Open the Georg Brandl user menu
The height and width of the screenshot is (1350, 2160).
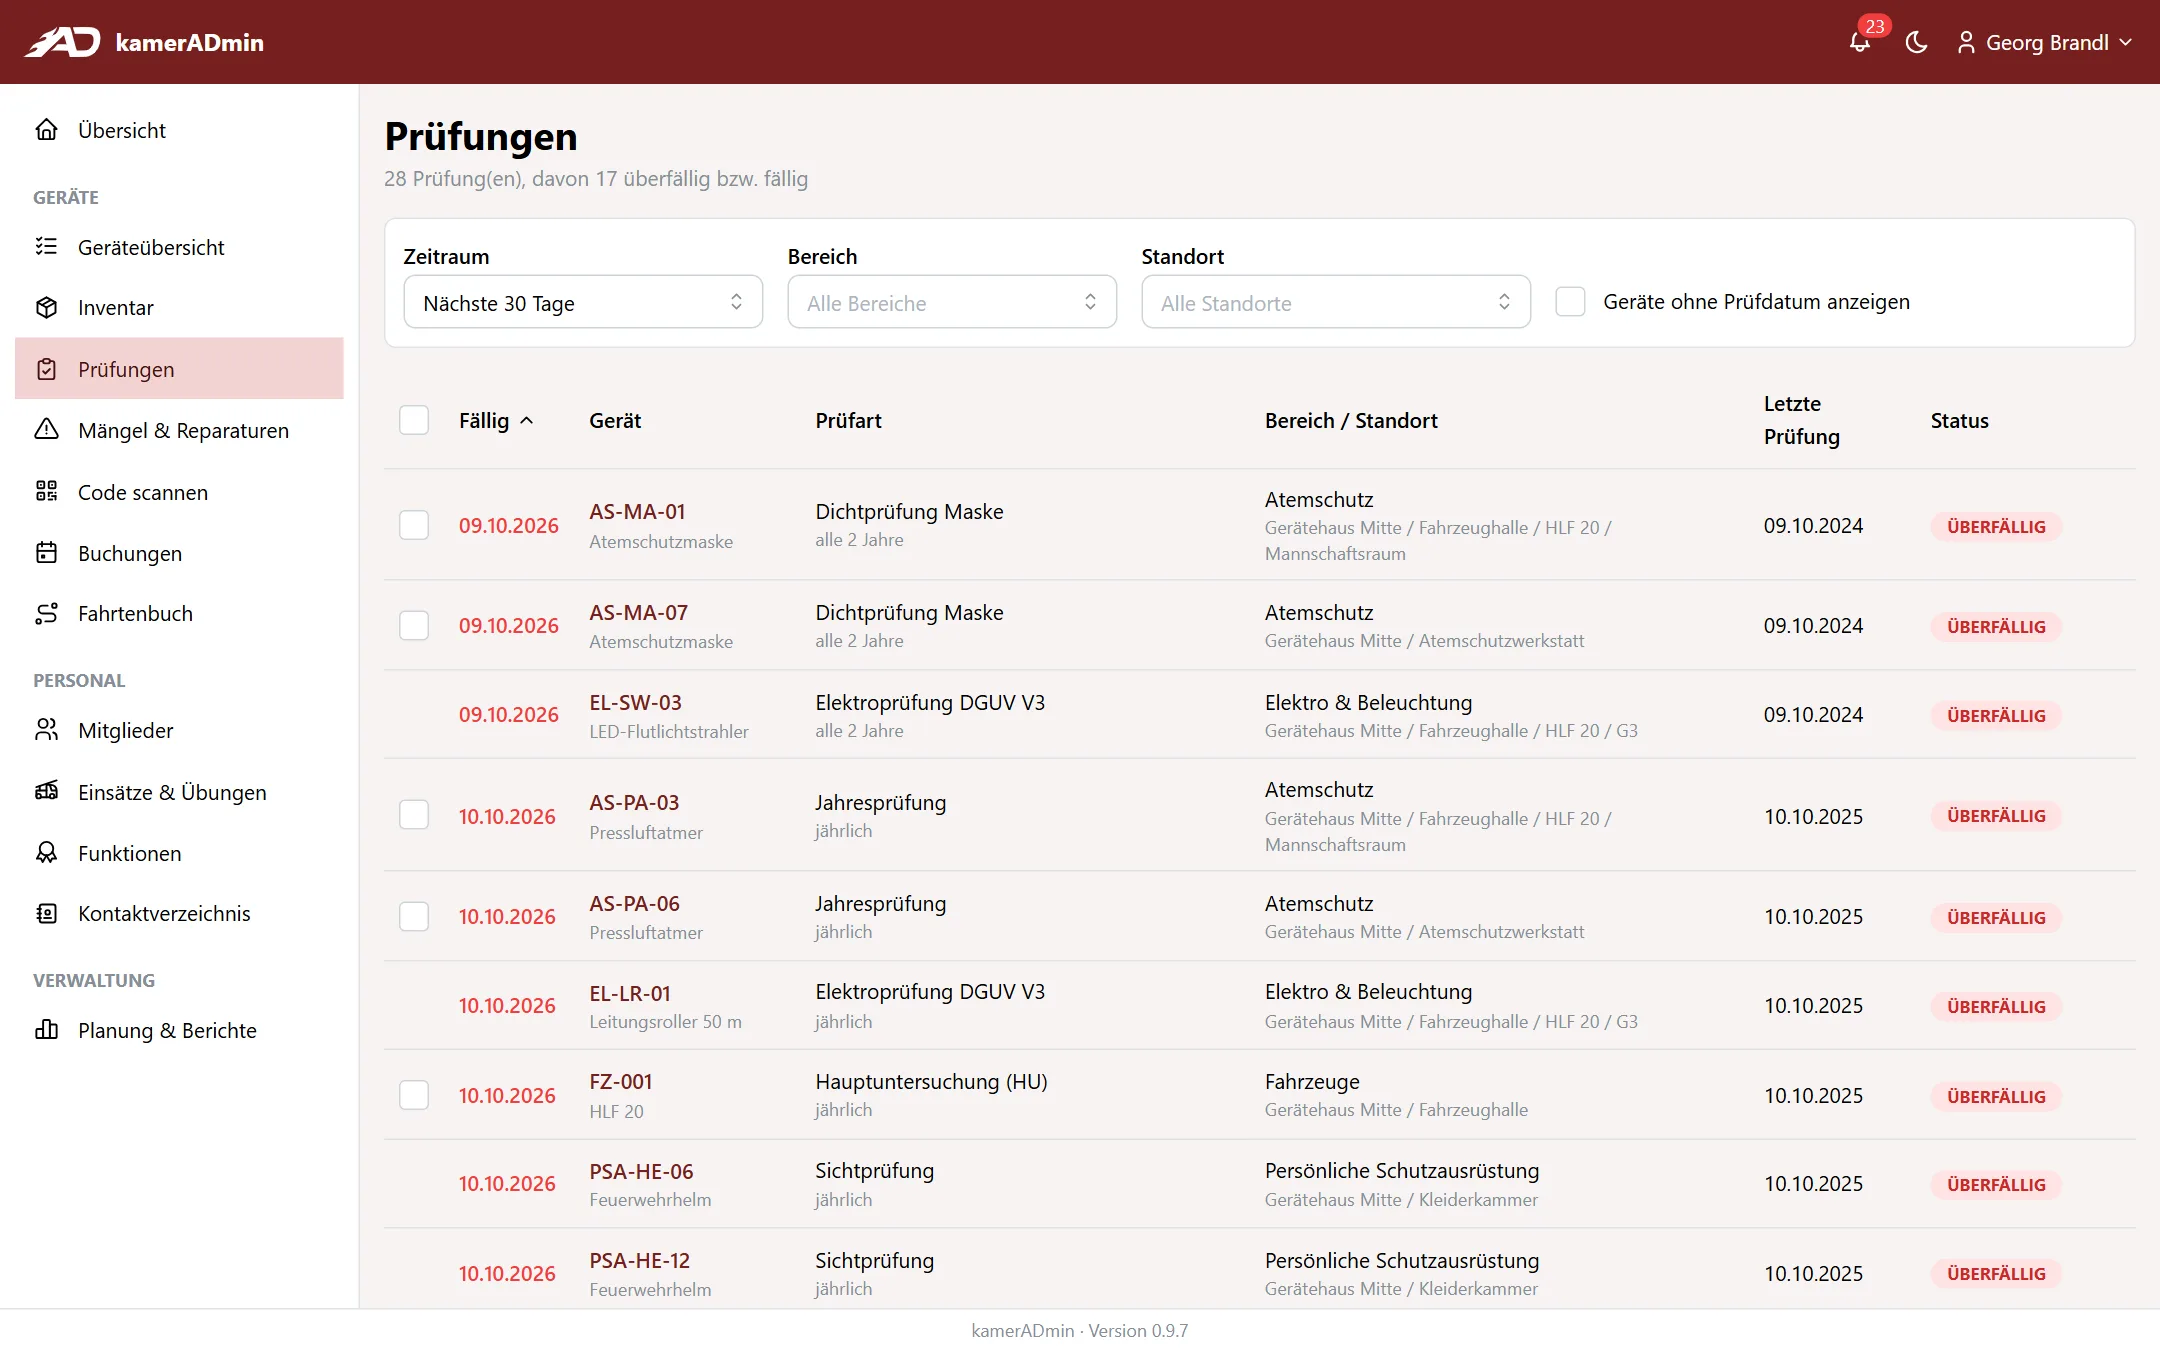pyautogui.click(x=2045, y=42)
